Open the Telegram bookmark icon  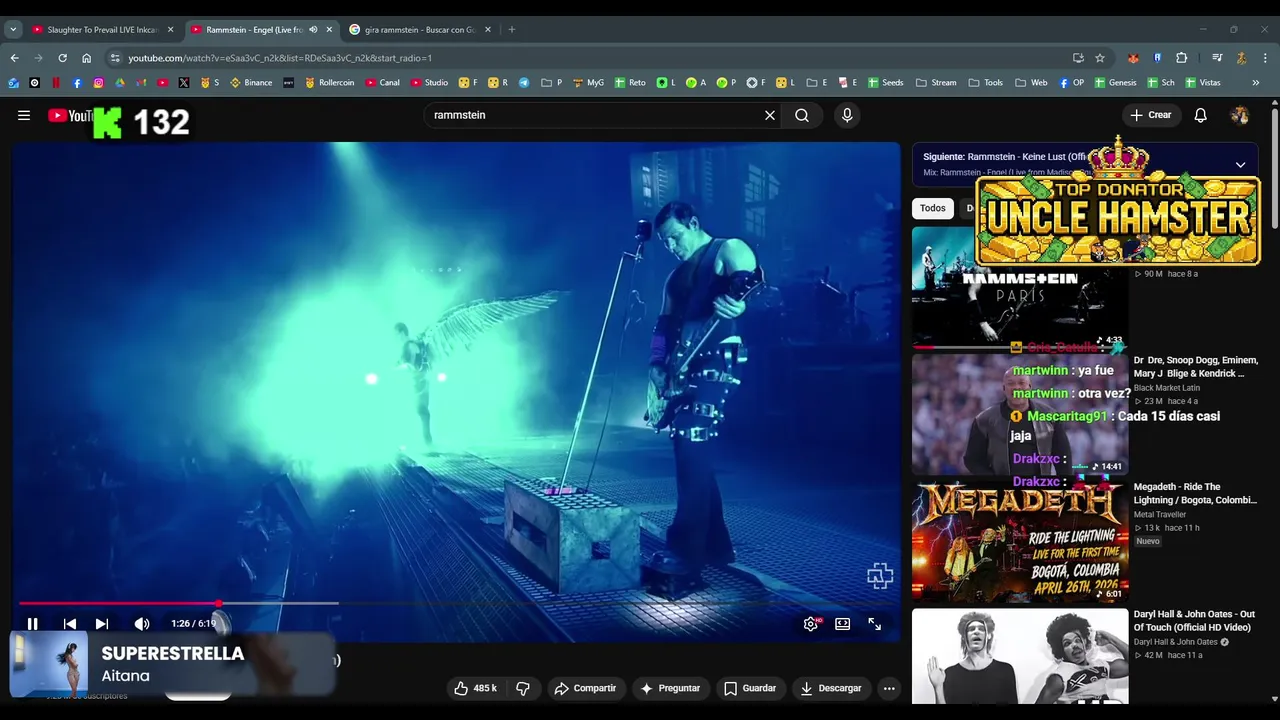524,83
